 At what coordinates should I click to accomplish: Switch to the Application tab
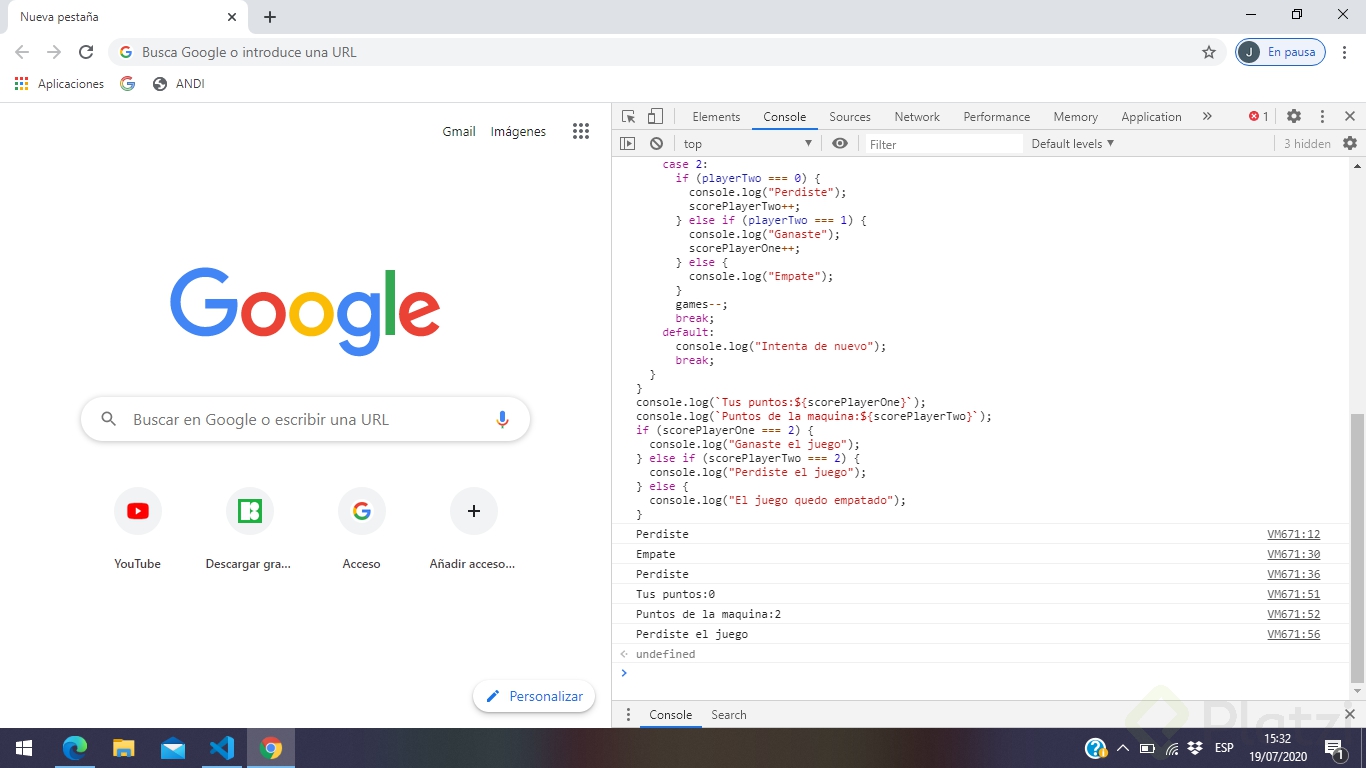1152,117
